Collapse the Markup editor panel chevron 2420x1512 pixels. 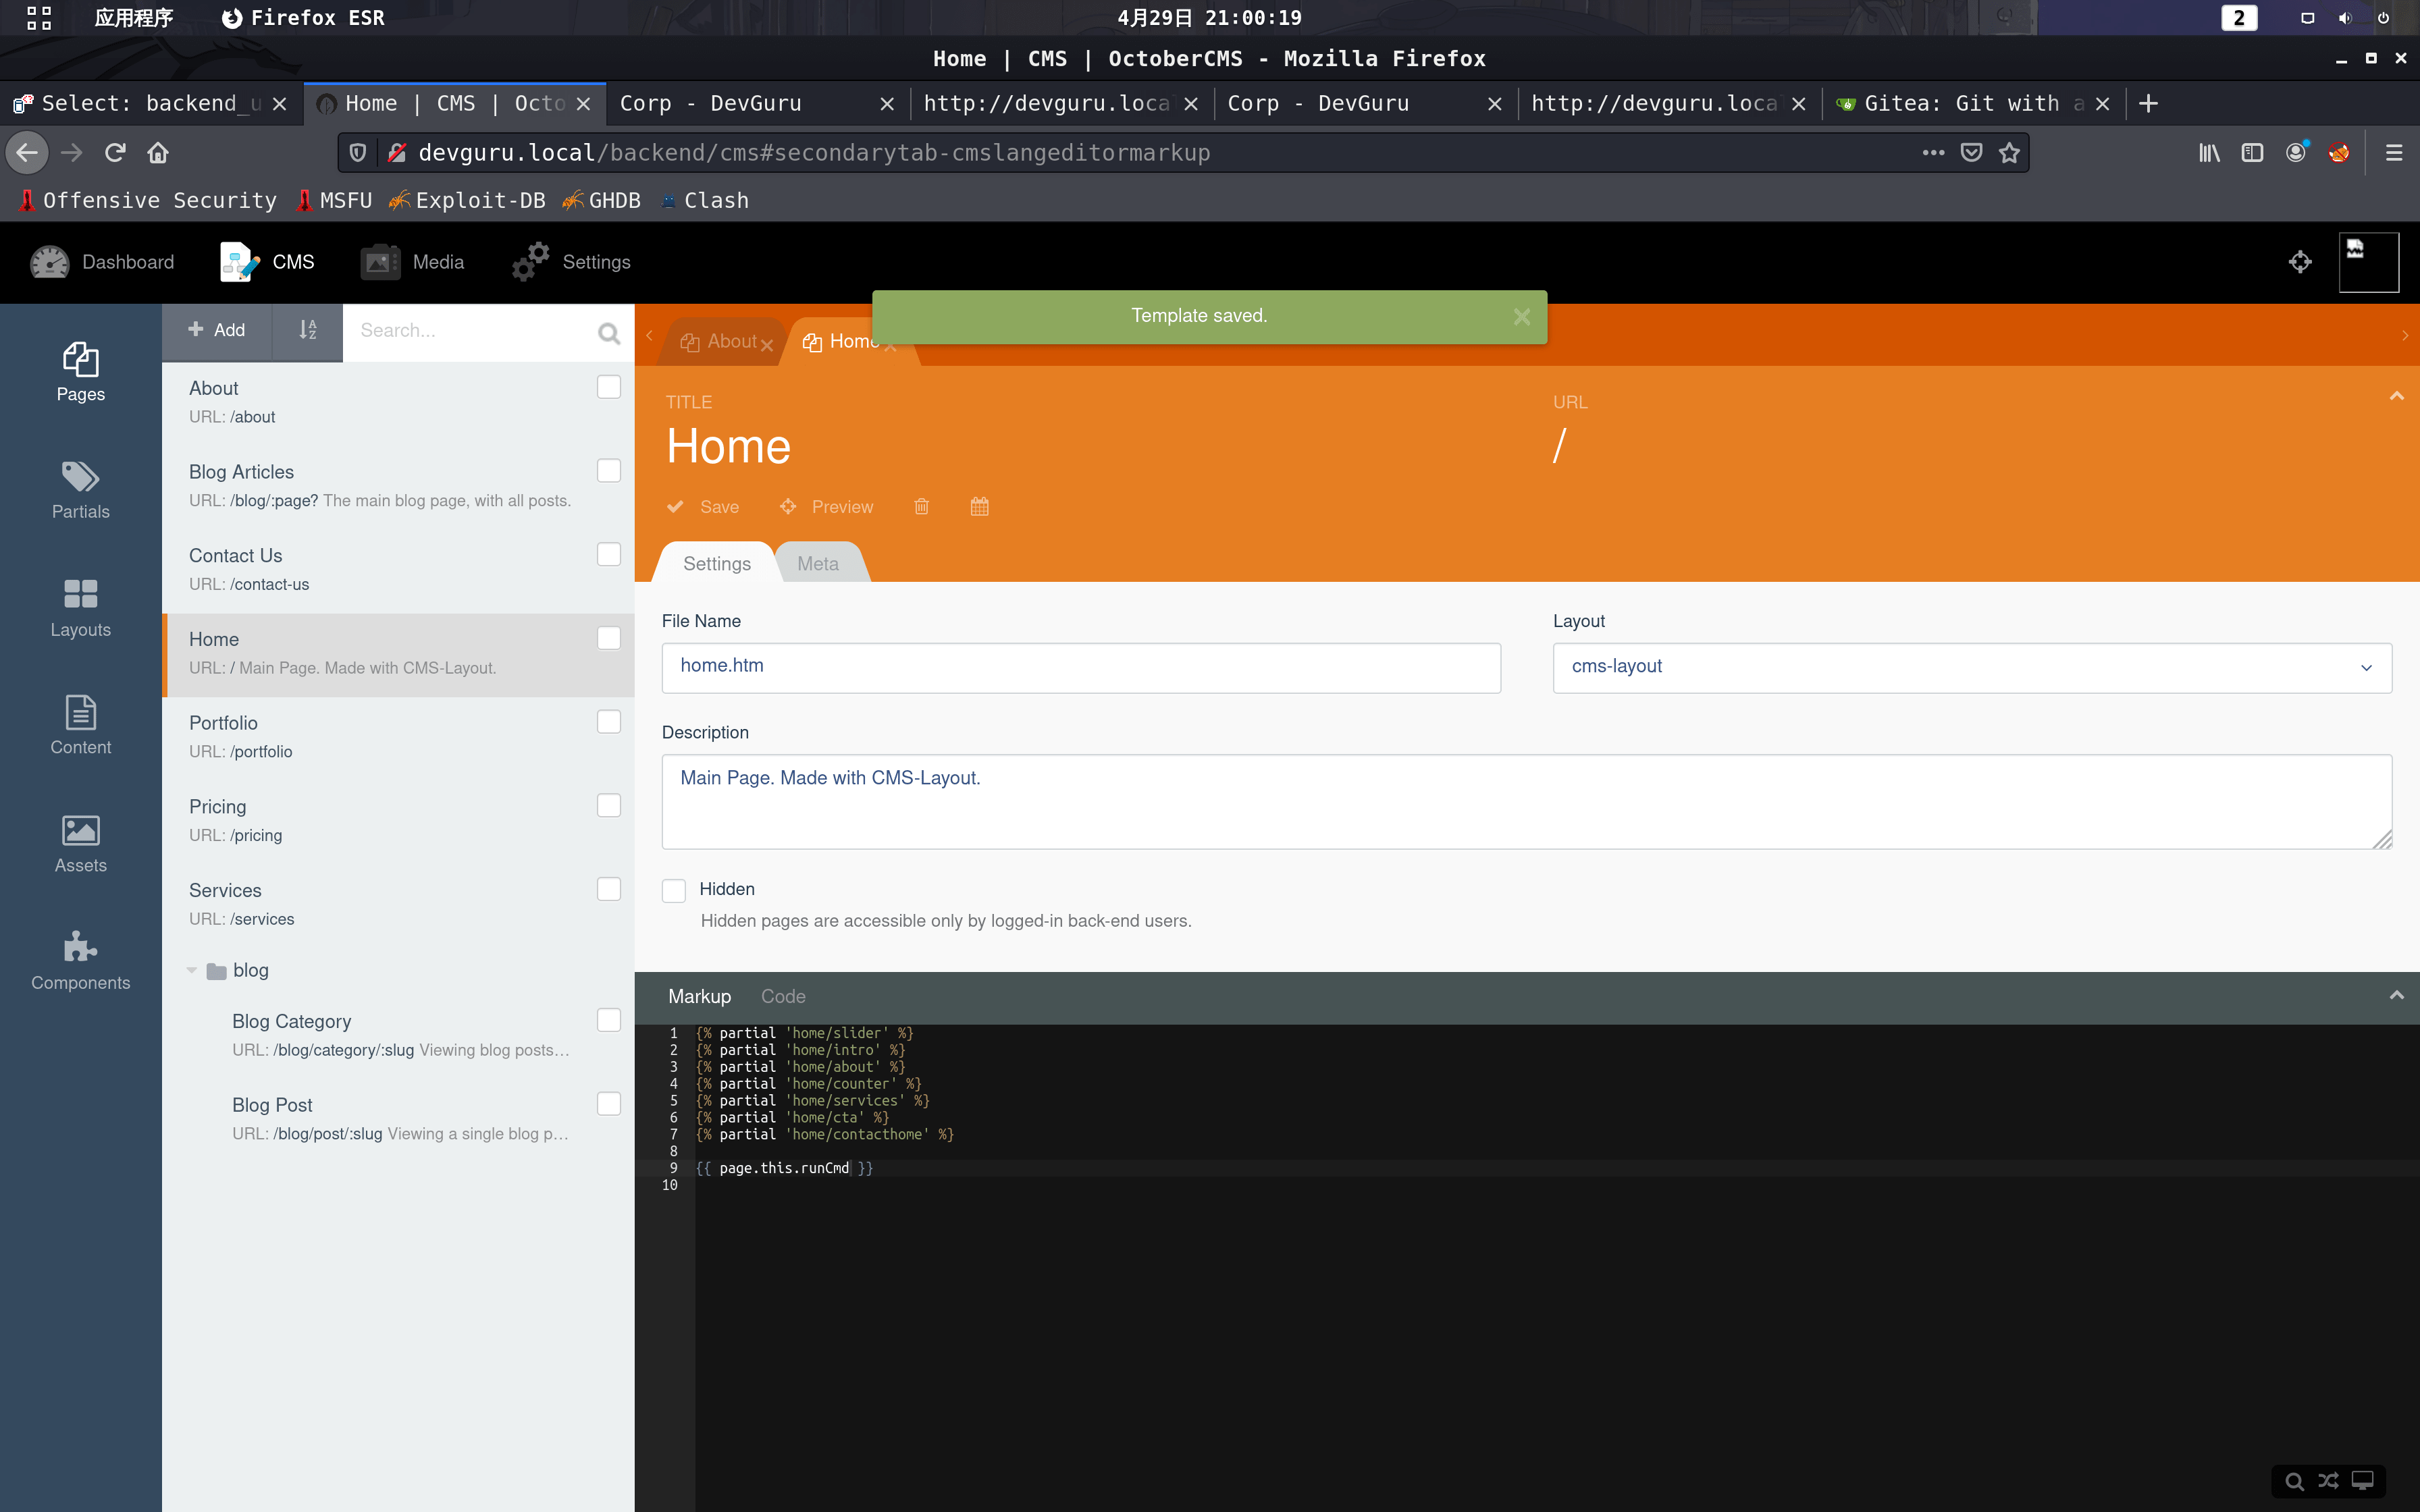click(2396, 996)
